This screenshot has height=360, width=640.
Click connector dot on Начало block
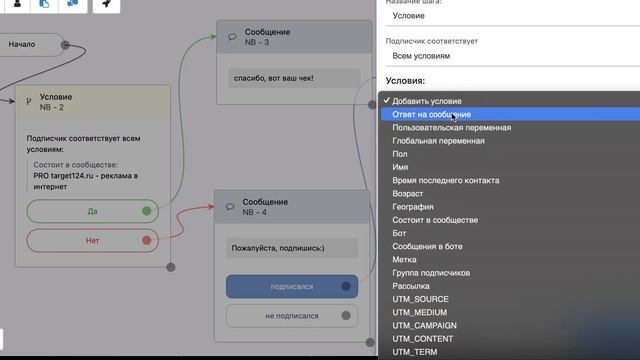click(x=65, y=44)
